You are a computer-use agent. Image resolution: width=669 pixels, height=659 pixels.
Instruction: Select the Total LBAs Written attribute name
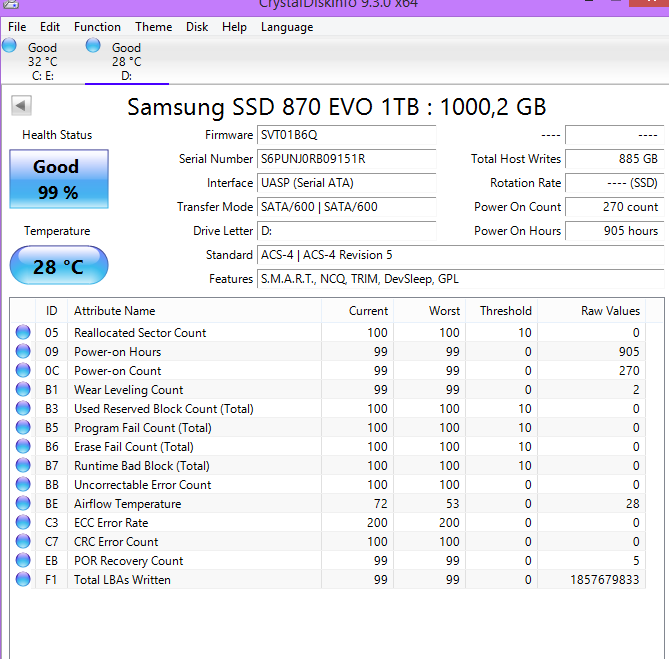[122, 580]
